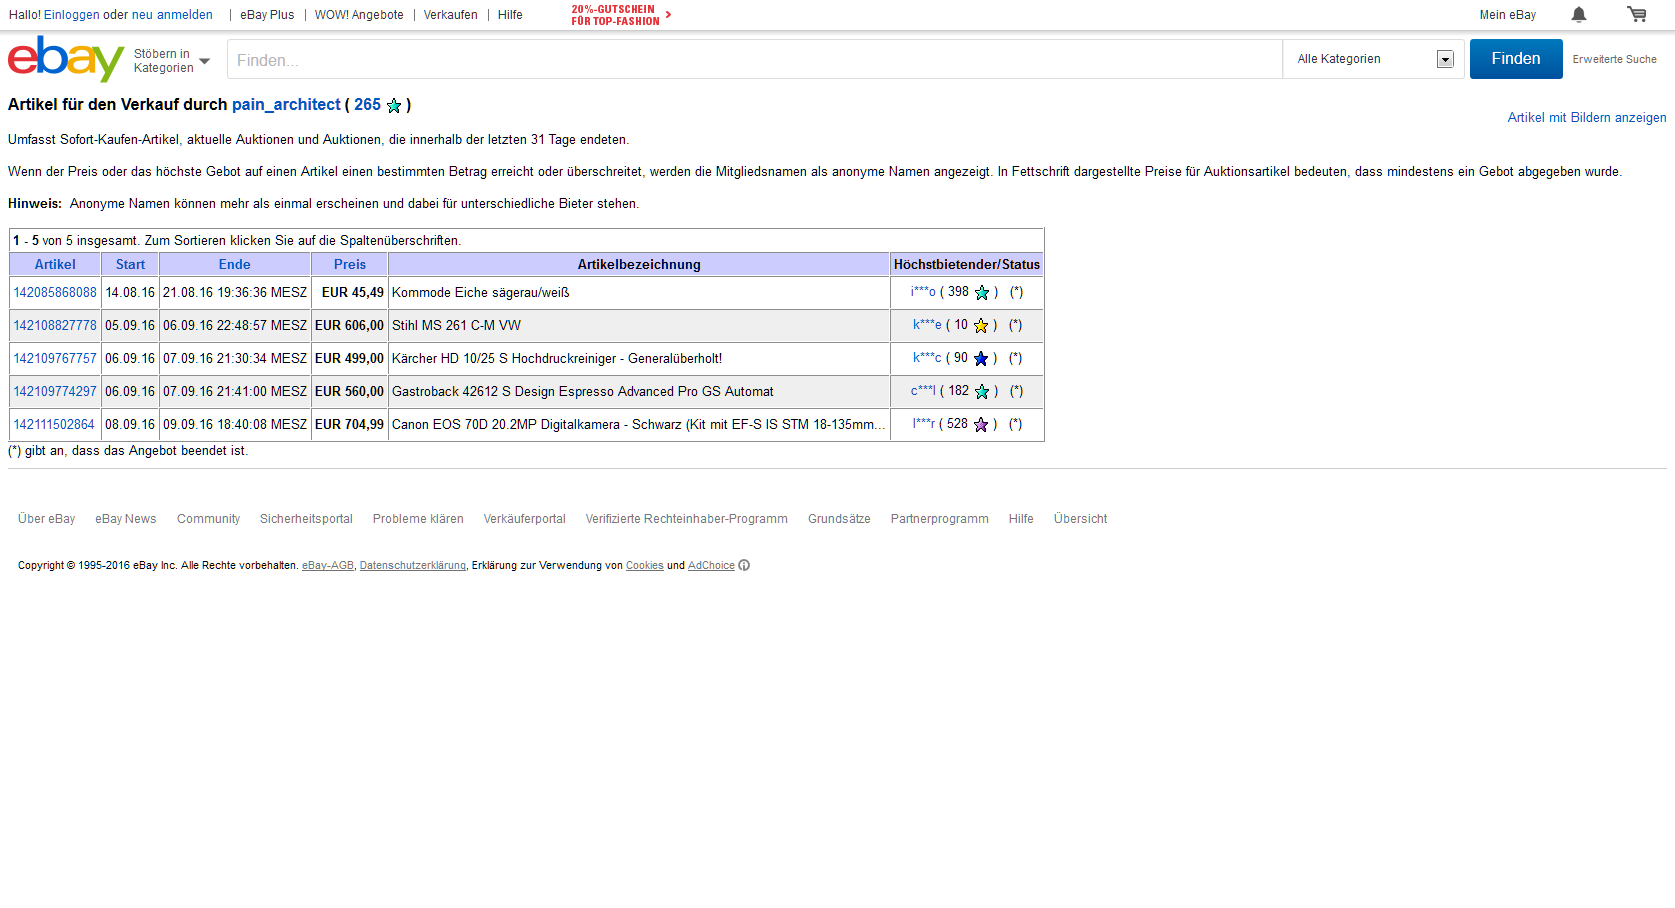
Task: Open the Alle Kategorien combo box
Action: [1374, 59]
